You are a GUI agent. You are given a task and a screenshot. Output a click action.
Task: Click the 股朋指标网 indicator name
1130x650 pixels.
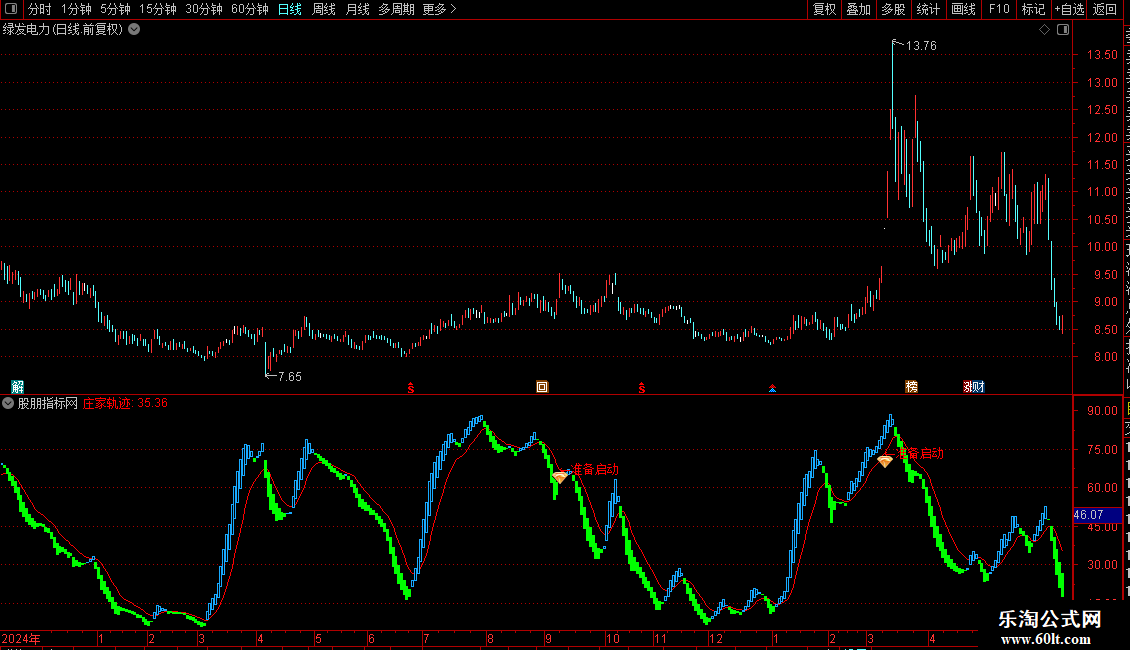pyautogui.click(x=48, y=404)
